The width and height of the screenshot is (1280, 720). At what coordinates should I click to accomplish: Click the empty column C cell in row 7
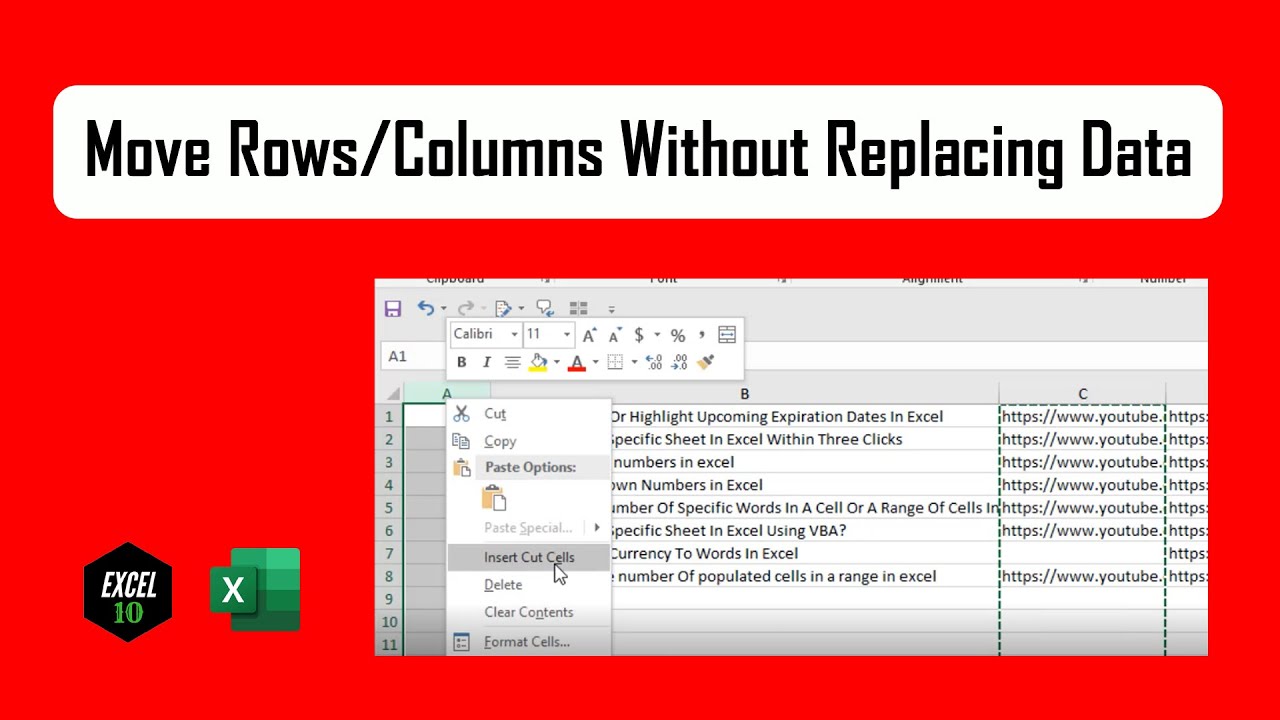tap(1082, 553)
